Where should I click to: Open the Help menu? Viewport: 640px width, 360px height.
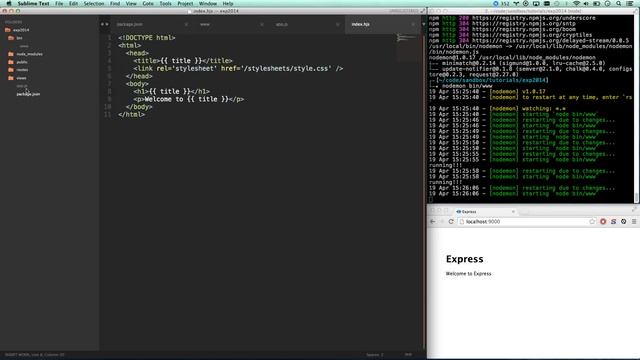[228, 3]
